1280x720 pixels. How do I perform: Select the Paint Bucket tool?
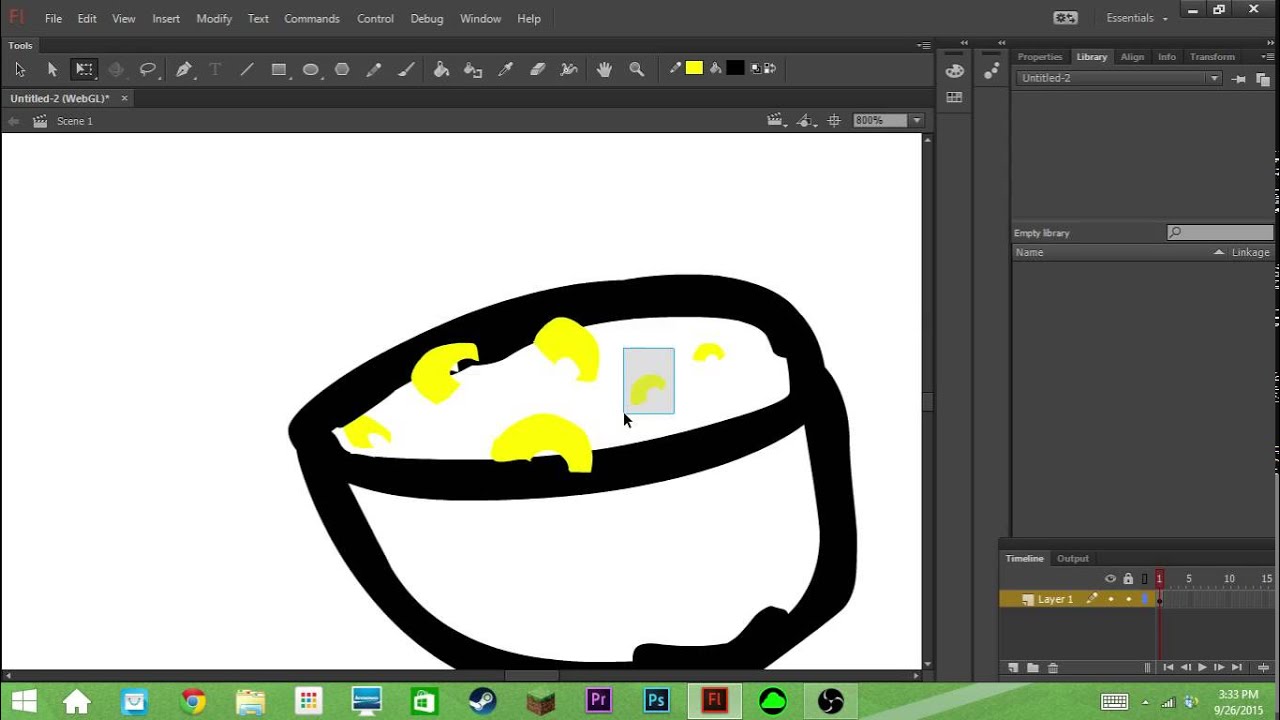point(441,68)
